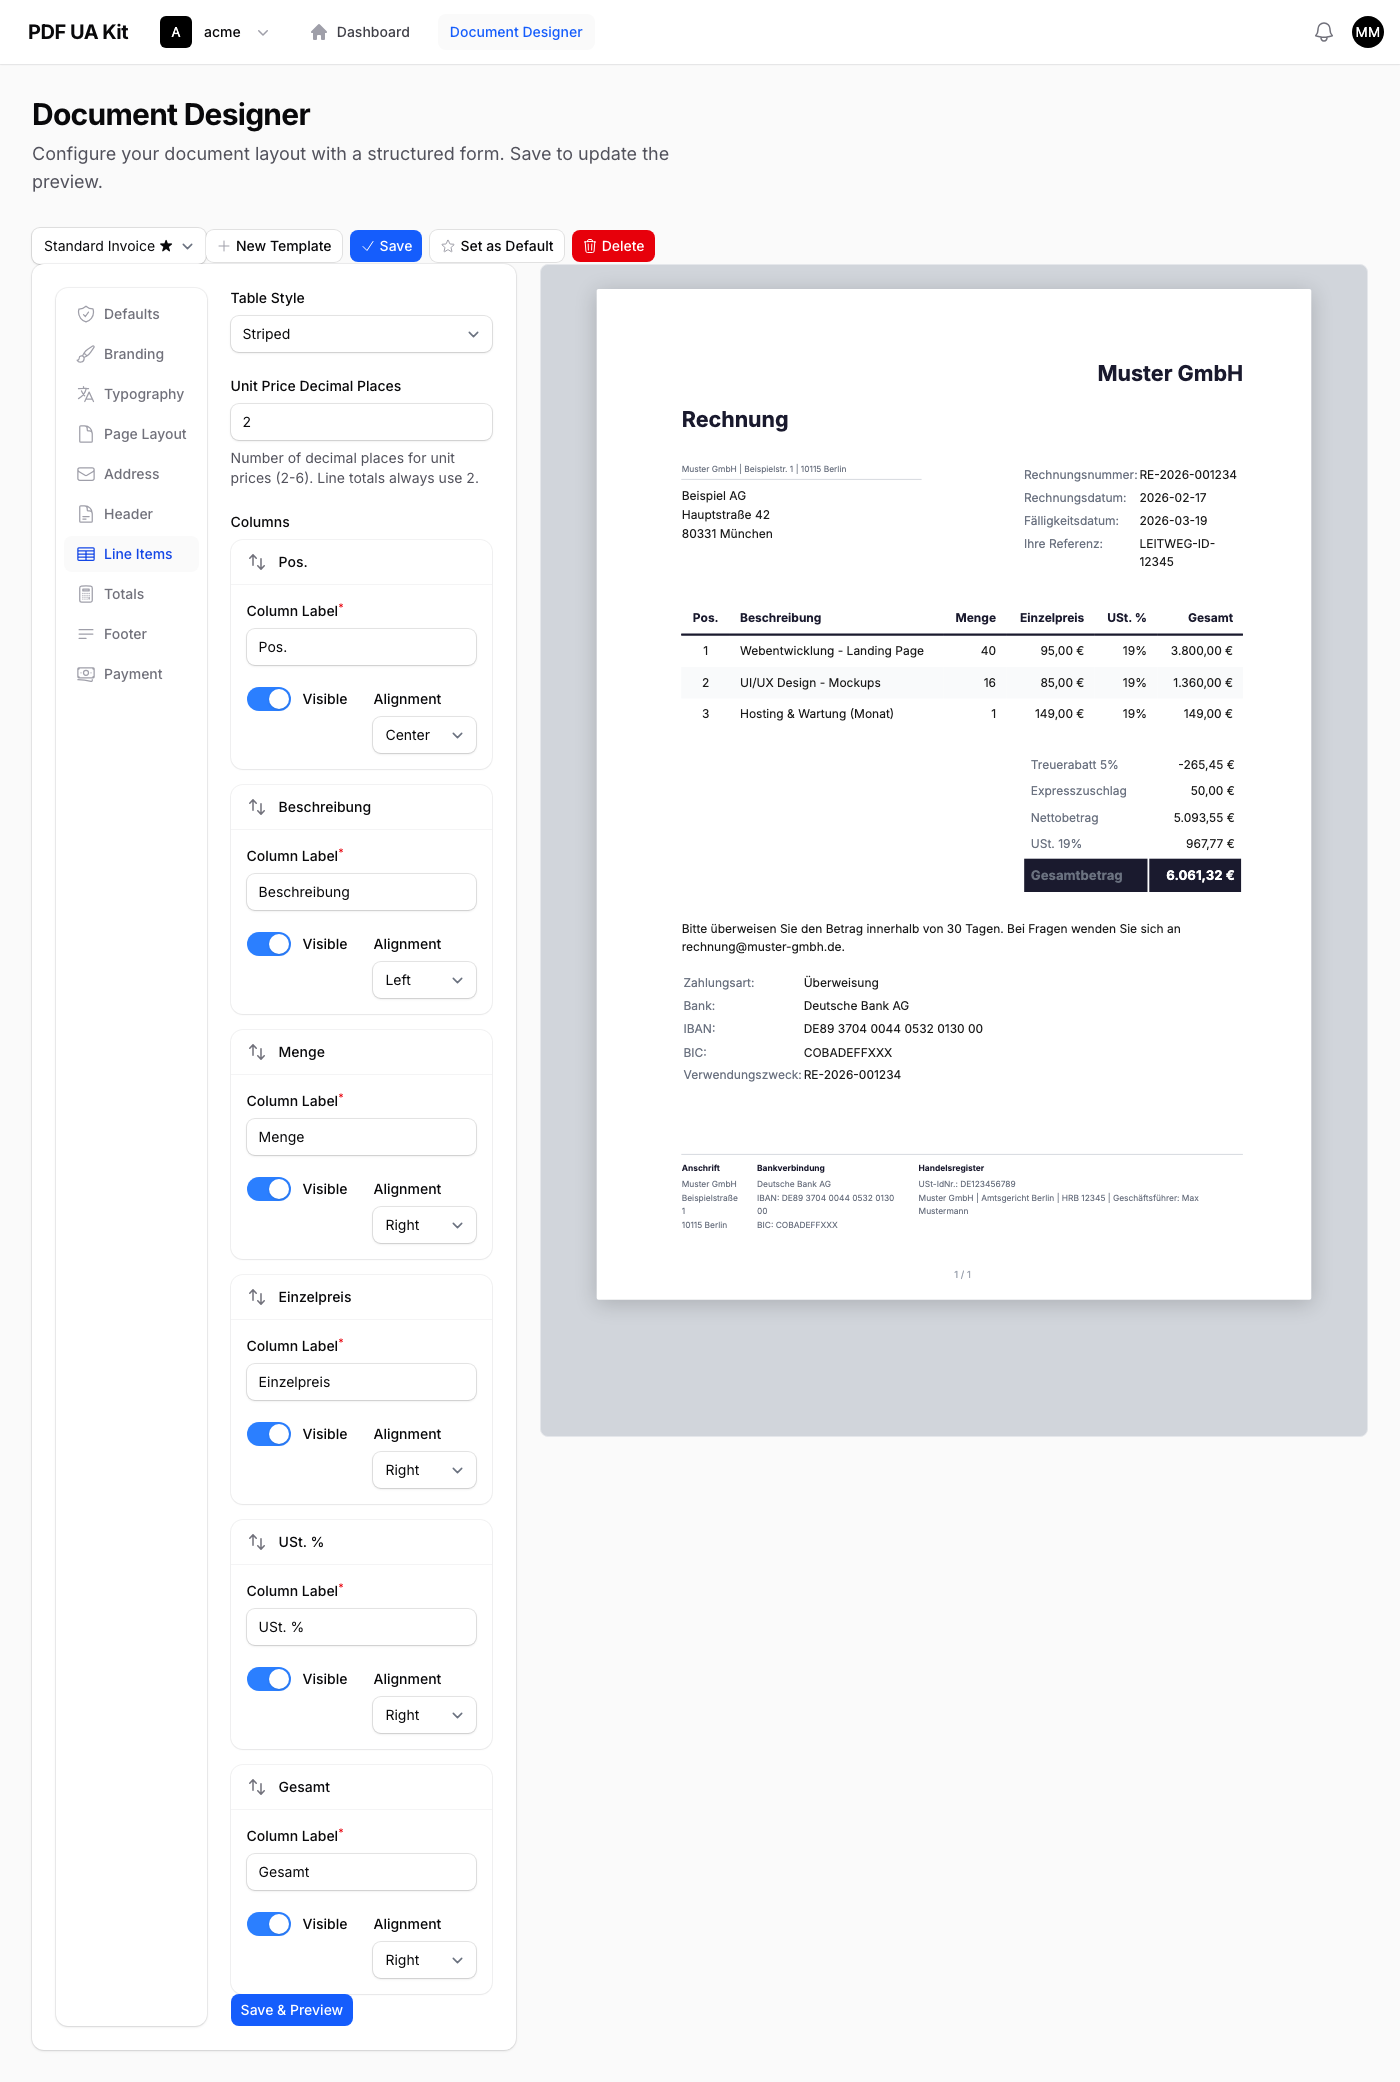This screenshot has width=1400, height=2082.
Task: Click the Dashboard home icon
Action: pos(319,32)
